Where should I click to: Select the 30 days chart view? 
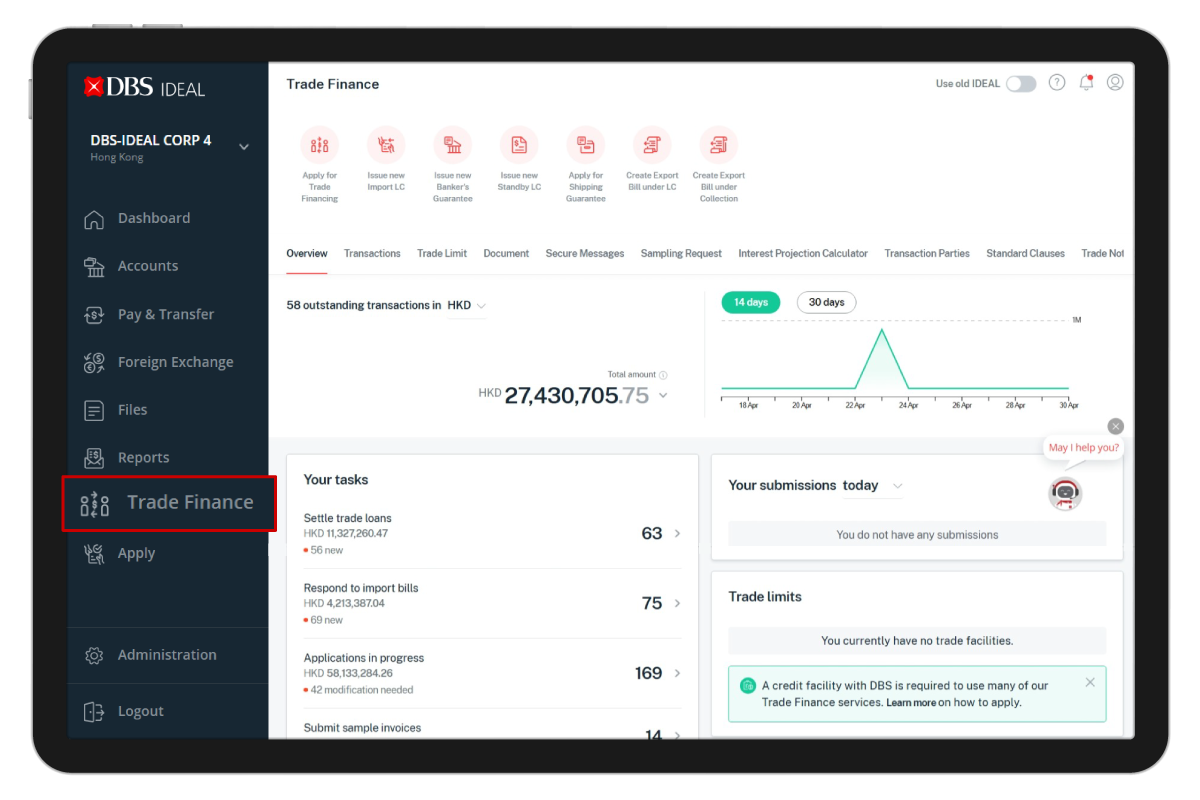(826, 301)
